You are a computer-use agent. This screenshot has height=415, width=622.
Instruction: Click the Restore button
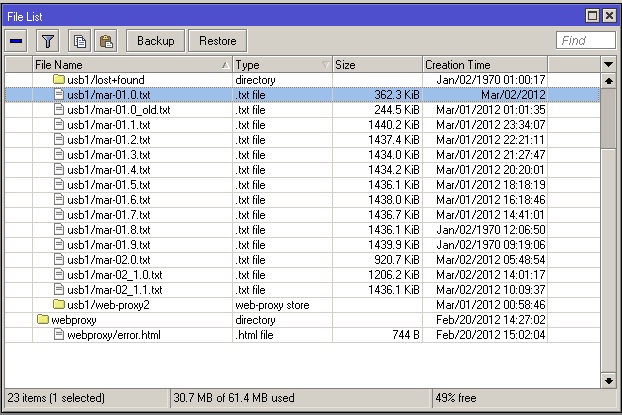pyautogui.click(x=218, y=41)
